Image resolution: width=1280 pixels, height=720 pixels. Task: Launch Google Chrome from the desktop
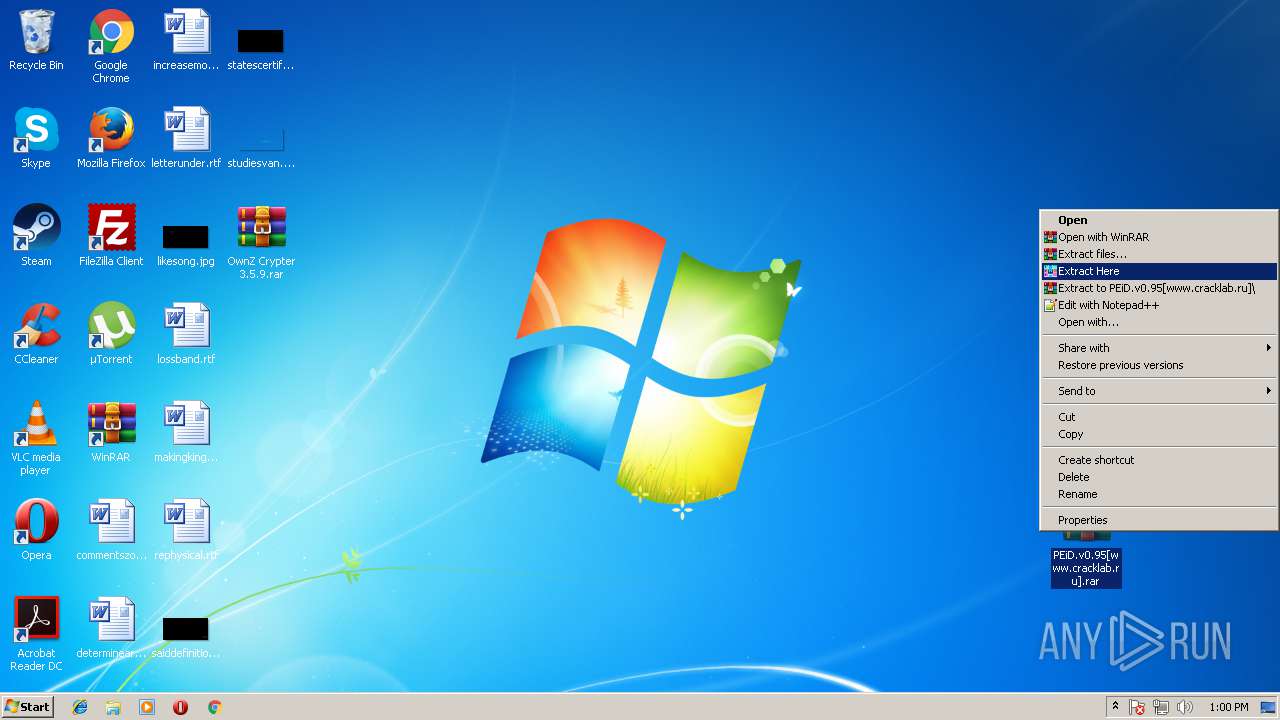pos(111,46)
